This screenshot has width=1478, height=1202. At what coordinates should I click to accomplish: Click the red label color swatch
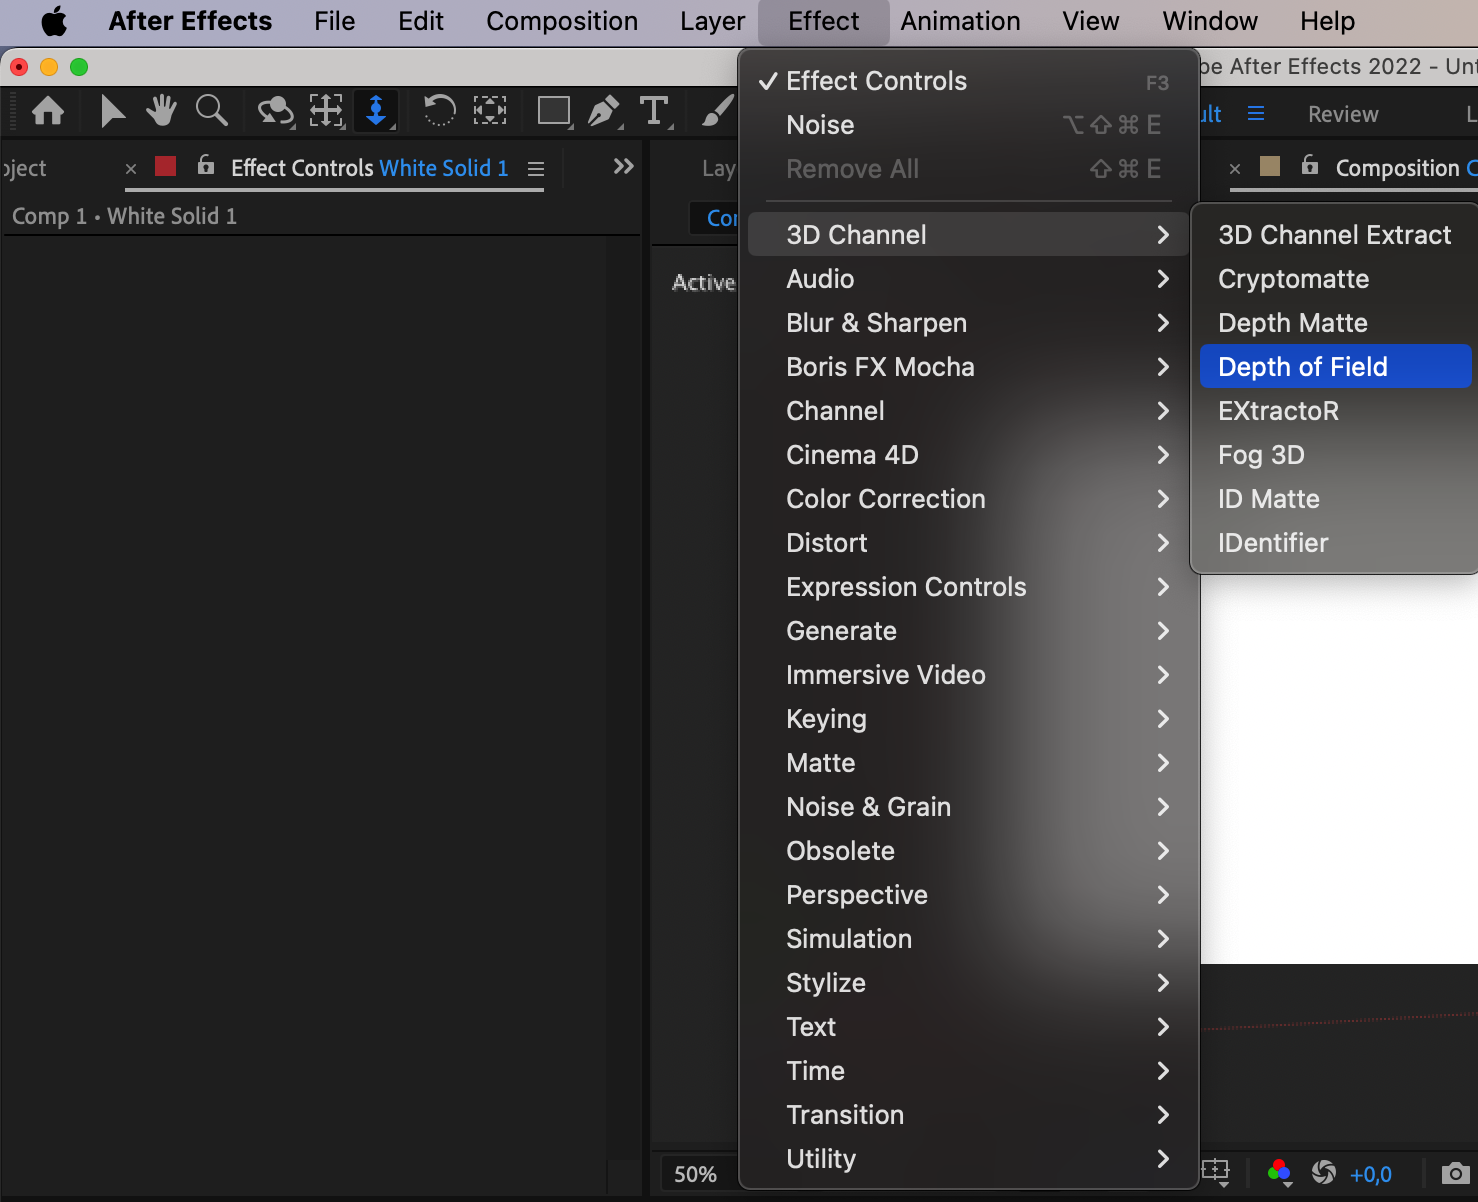click(x=166, y=166)
